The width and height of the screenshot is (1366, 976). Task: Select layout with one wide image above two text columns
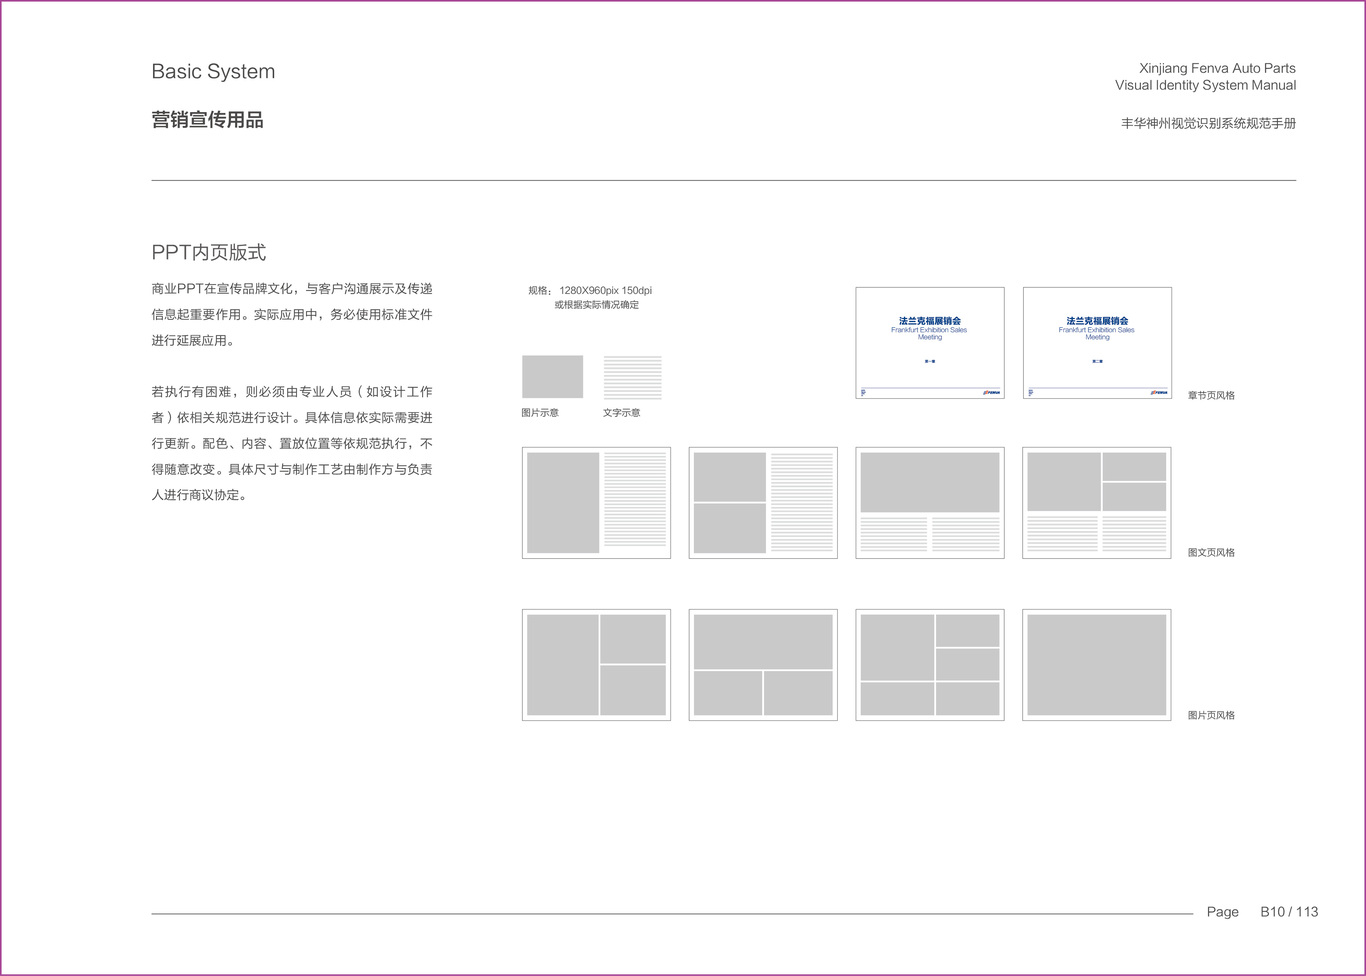[930, 503]
